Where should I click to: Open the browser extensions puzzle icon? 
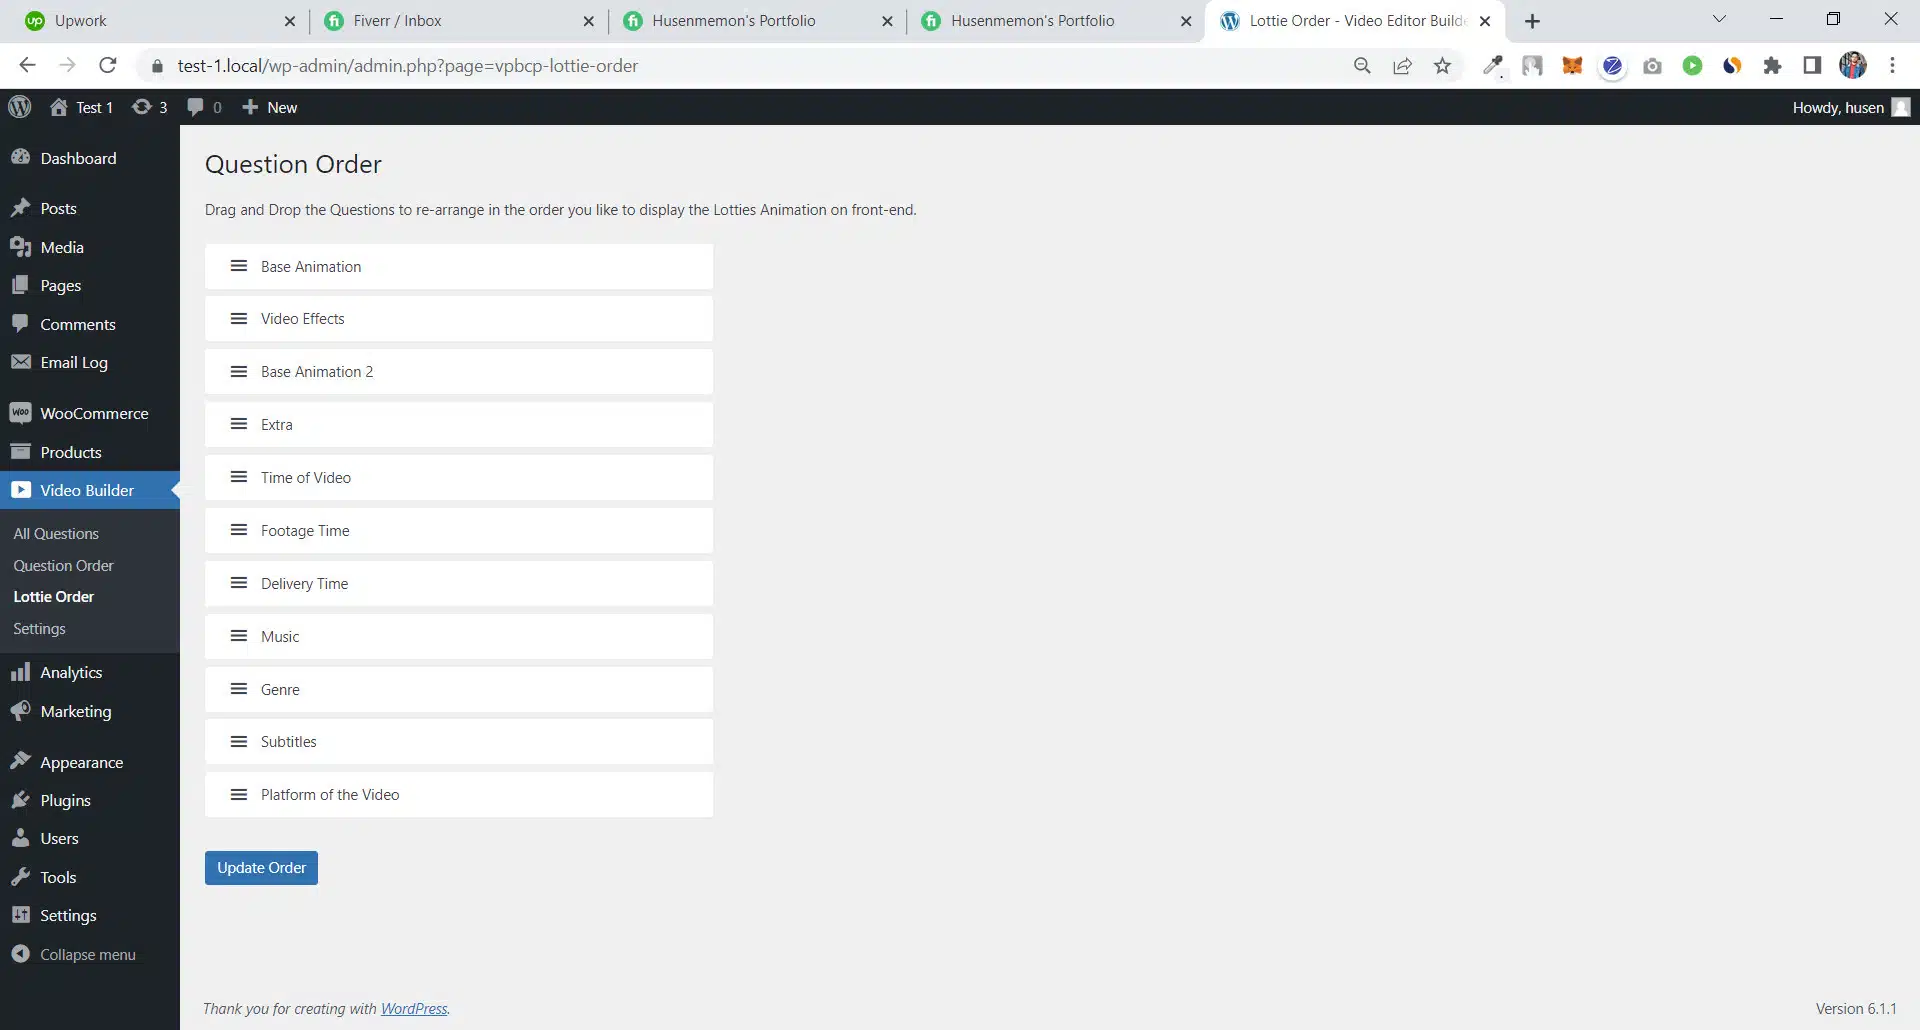[1772, 66]
